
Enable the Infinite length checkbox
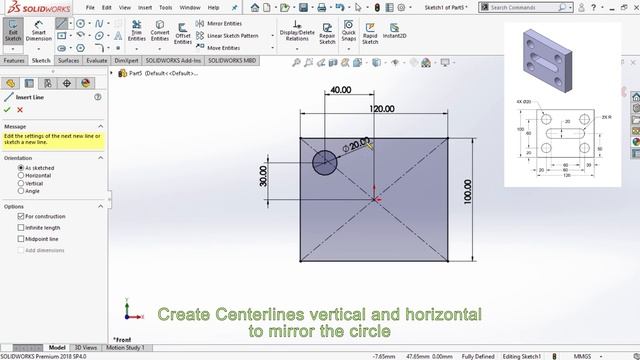point(21,228)
